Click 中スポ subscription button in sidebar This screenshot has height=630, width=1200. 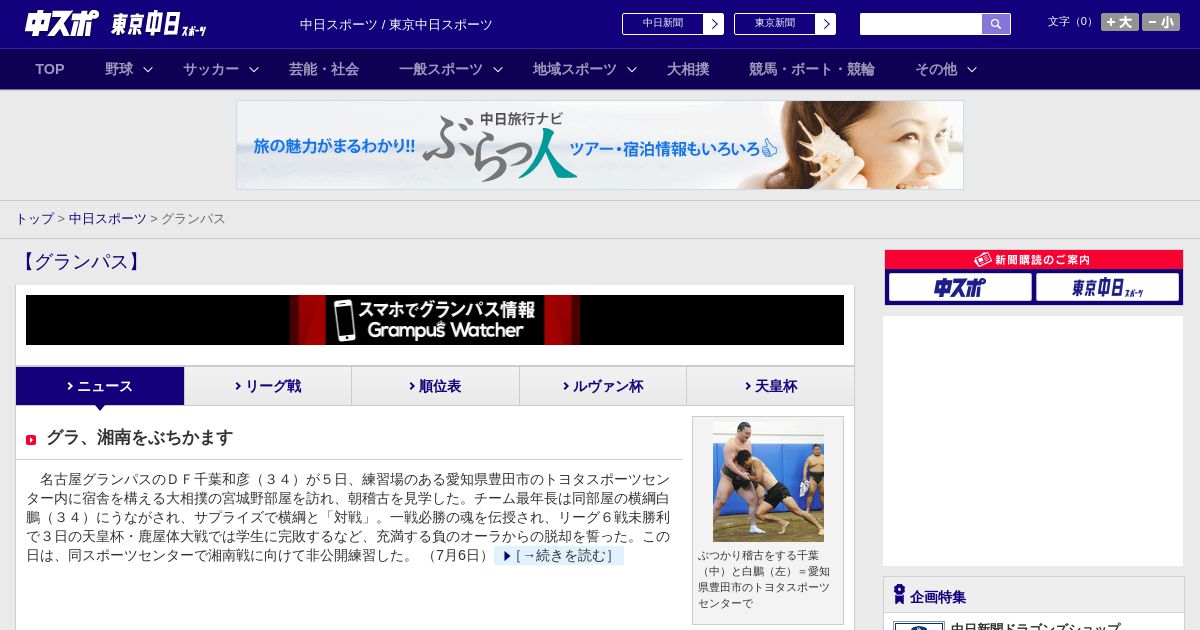959,288
